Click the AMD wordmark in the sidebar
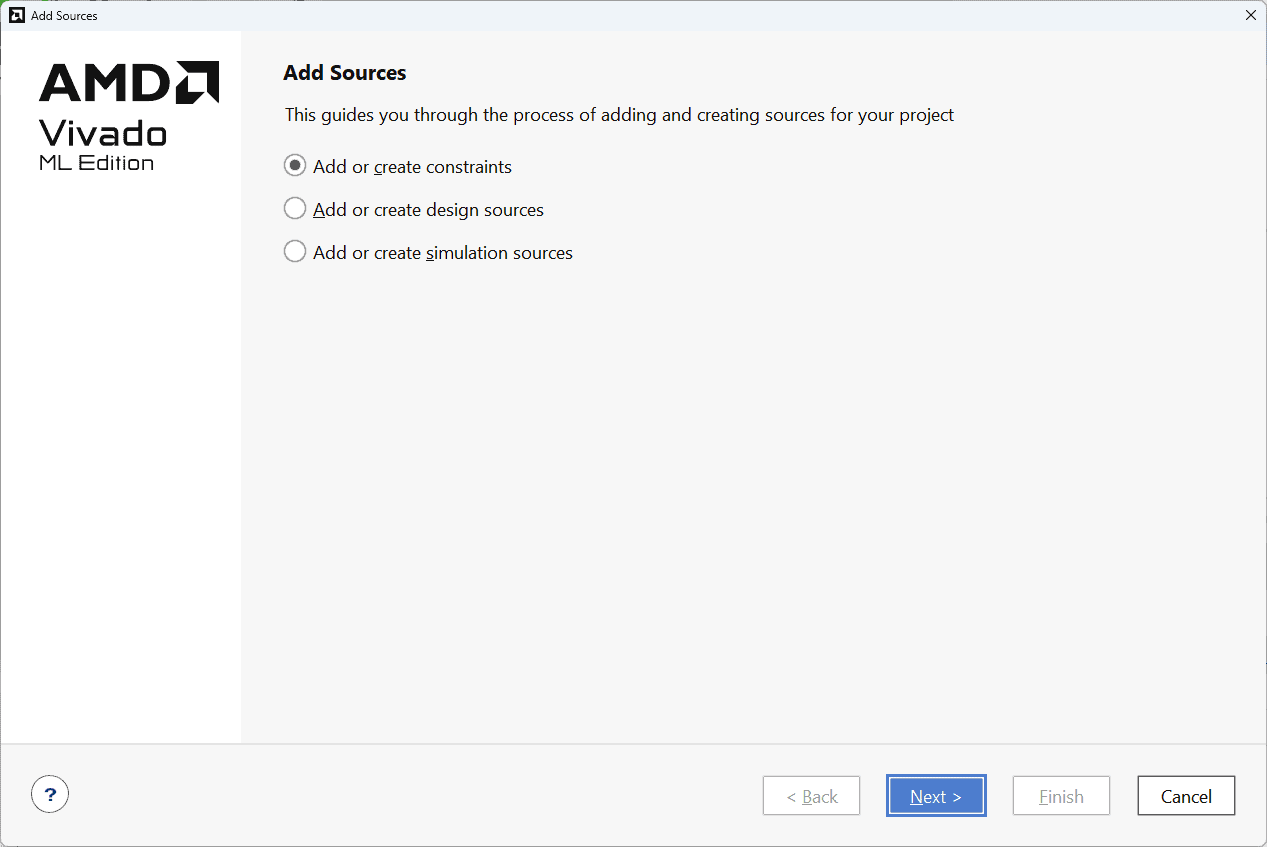 tap(105, 83)
